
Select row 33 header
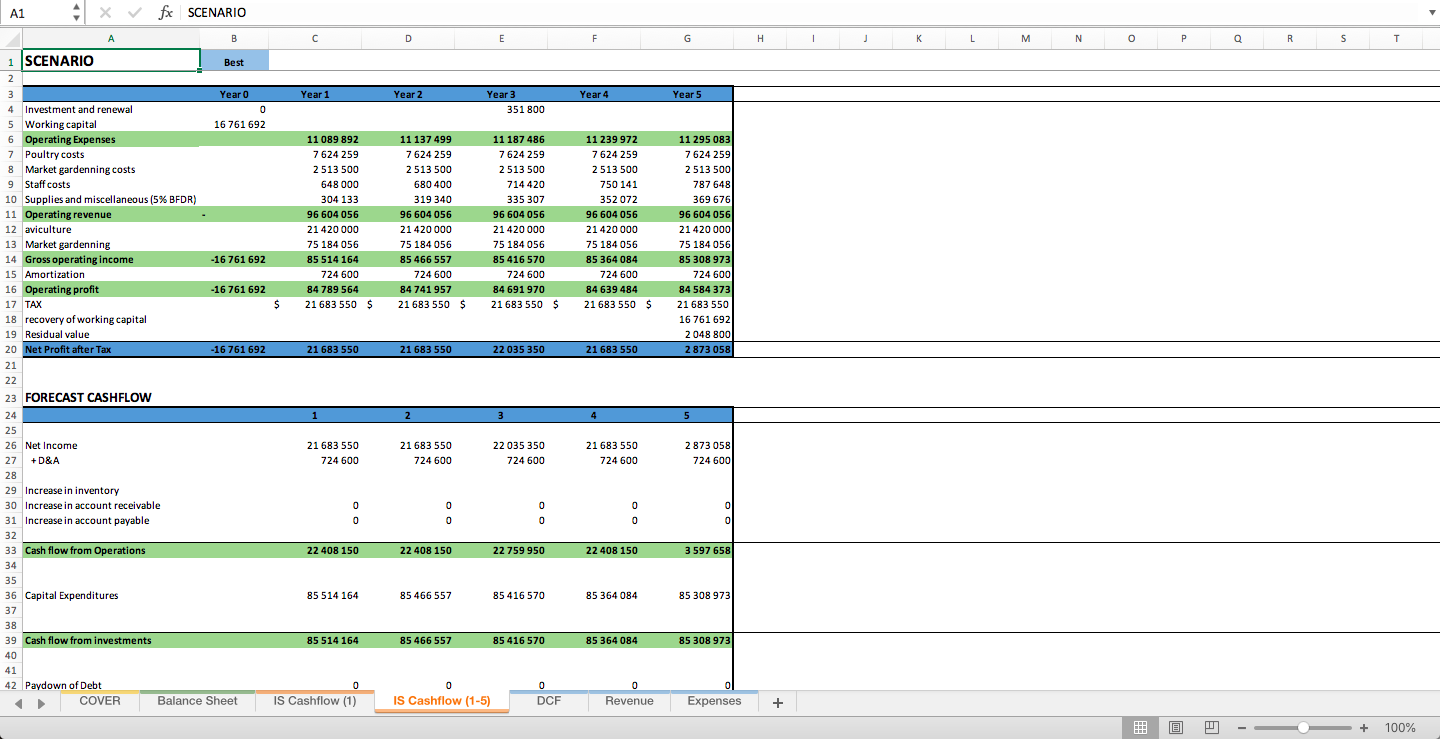click(10, 550)
